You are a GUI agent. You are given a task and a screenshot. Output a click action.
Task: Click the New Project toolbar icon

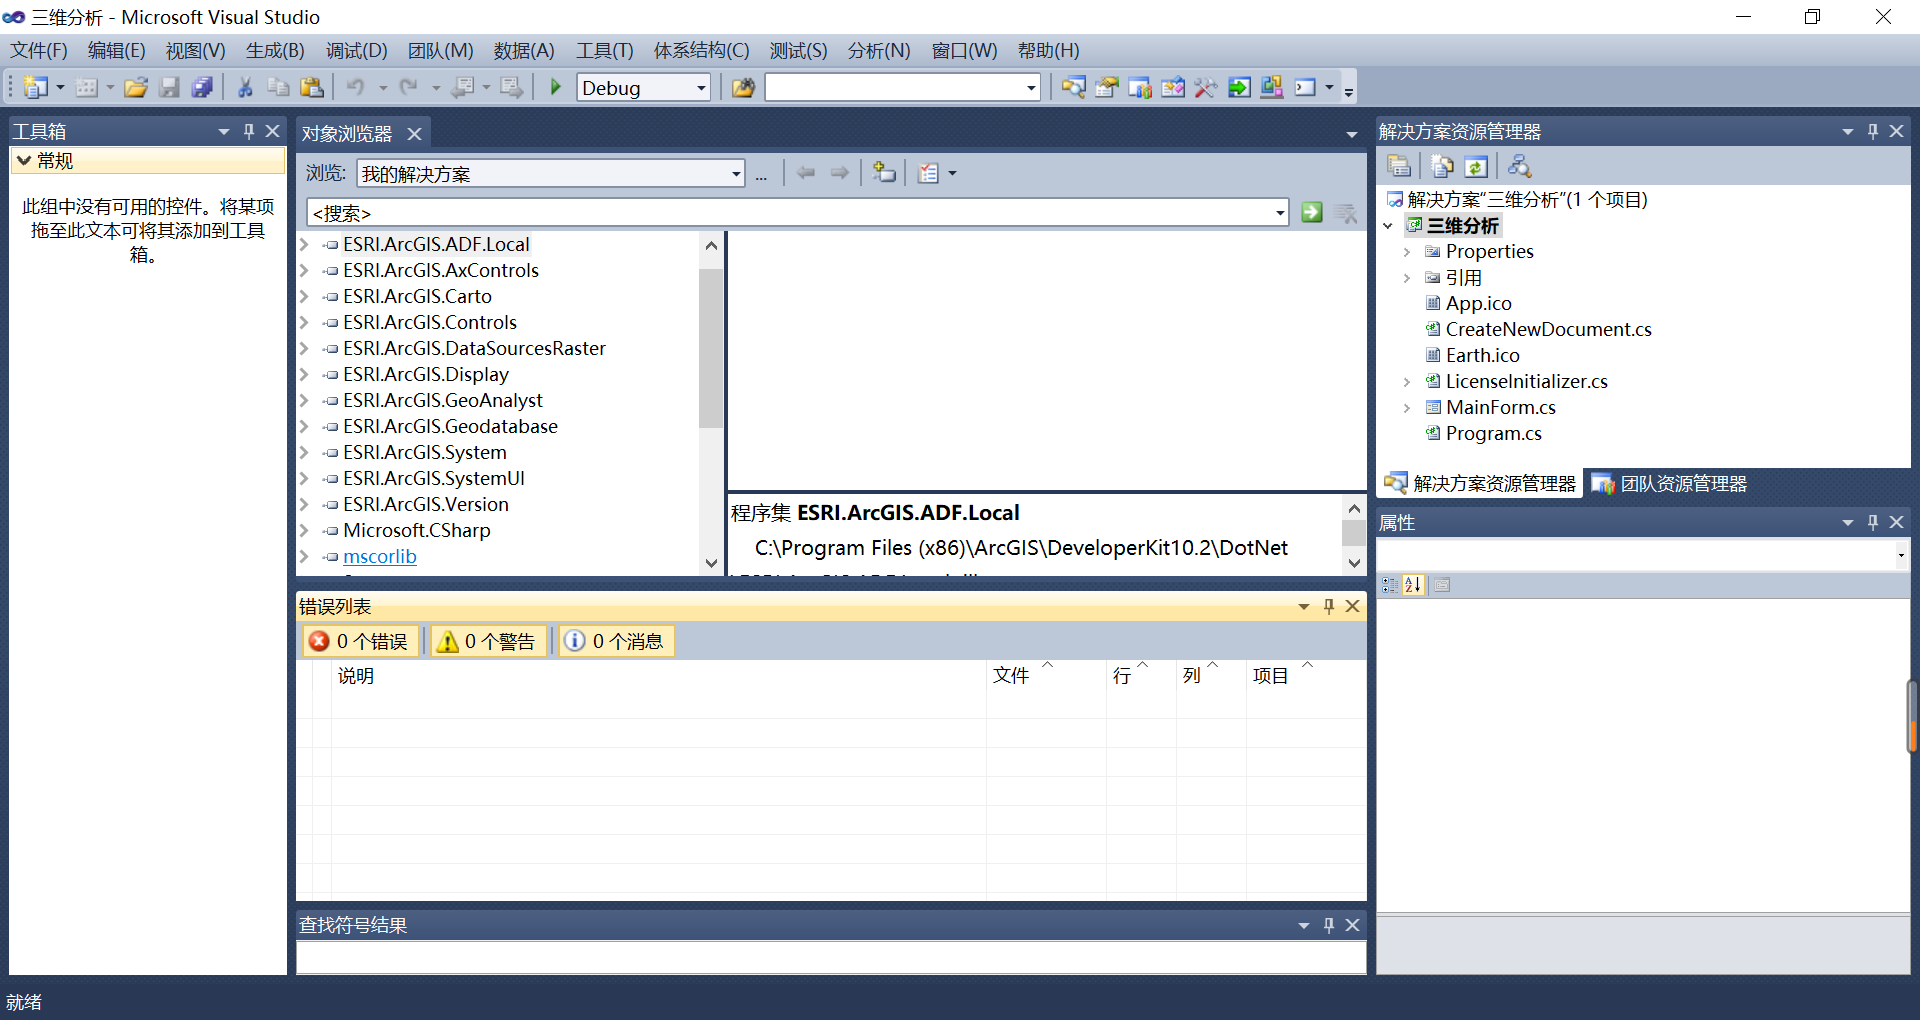click(36, 88)
